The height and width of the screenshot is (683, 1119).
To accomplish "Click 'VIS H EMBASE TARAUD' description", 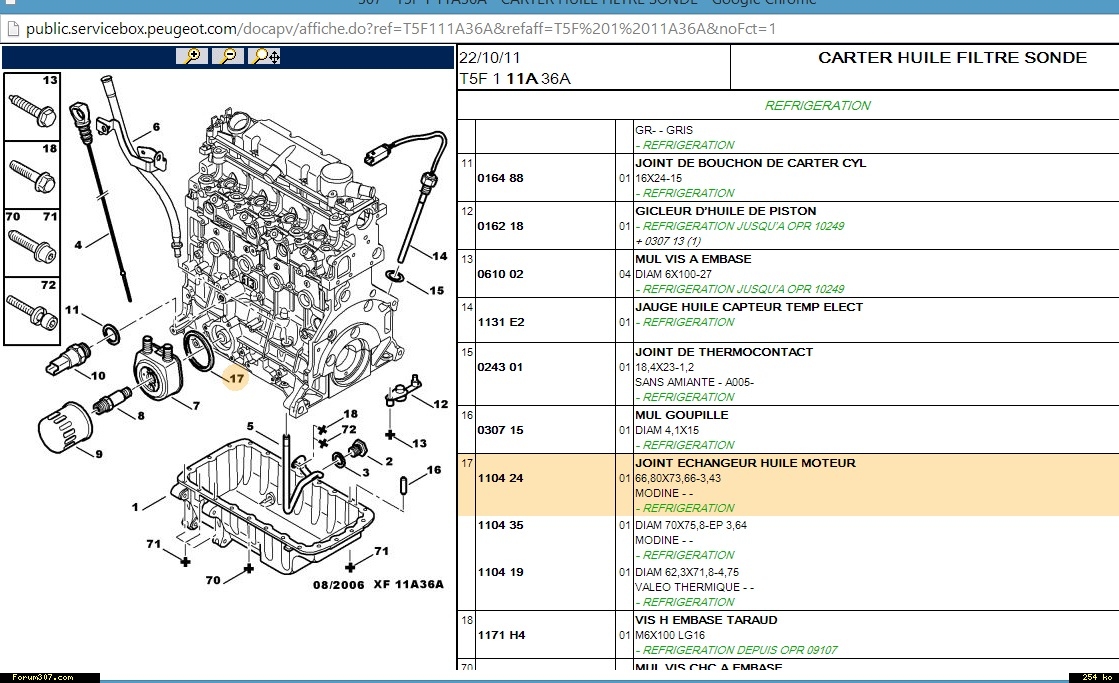I will [x=707, y=619].
